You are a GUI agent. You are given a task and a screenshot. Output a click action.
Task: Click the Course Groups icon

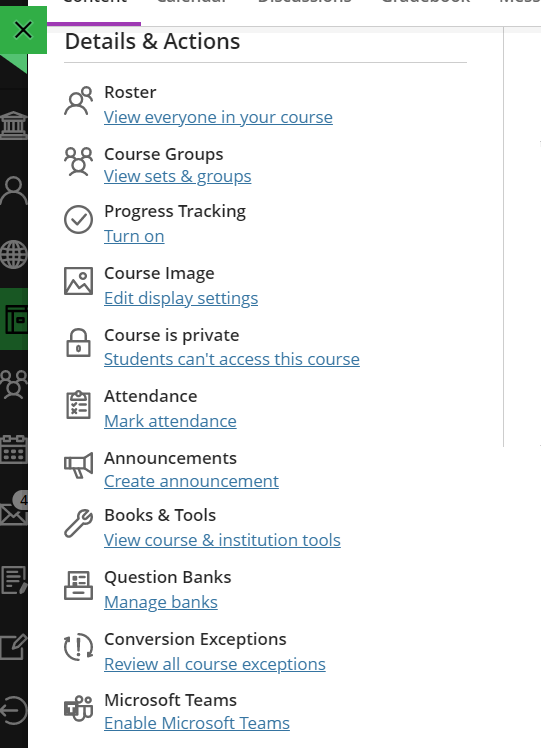(x=78, y=162)
